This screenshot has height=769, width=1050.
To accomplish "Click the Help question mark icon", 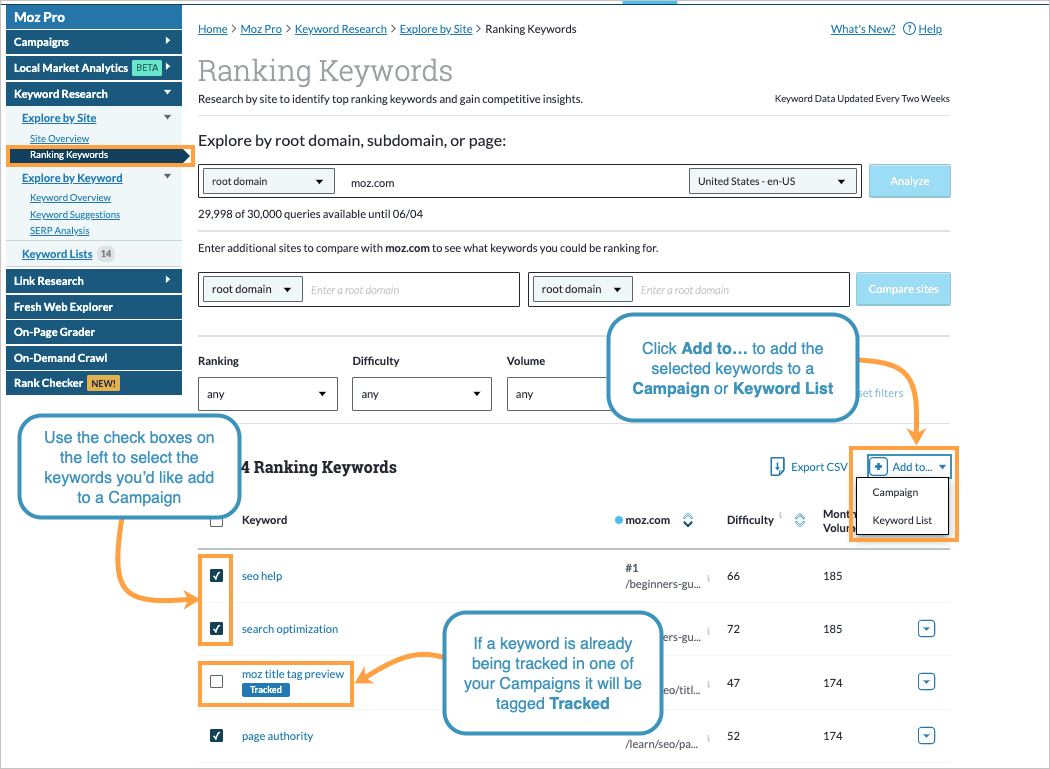I will [909, 29].
